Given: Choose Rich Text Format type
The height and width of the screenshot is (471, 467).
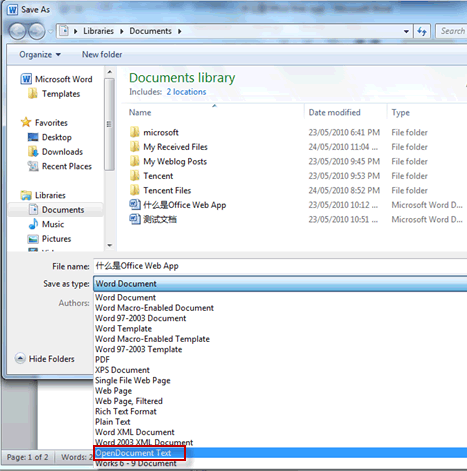Looking at the screenshot, I should [126, 411].
